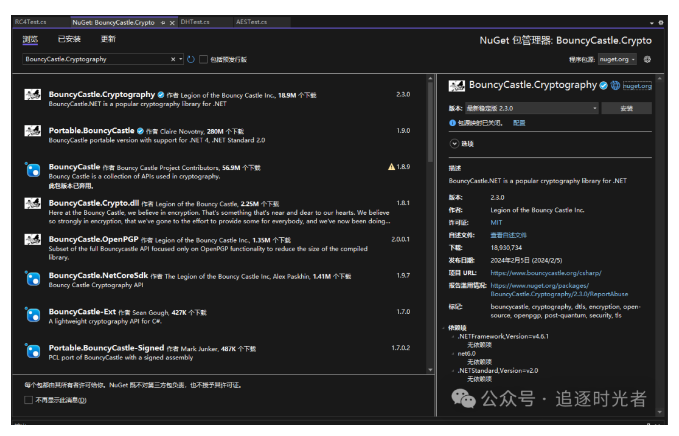Click verified badge next to BouncyCastle.Cryptography in list
The height and width of the screenshot is (436, 679).
161,95
